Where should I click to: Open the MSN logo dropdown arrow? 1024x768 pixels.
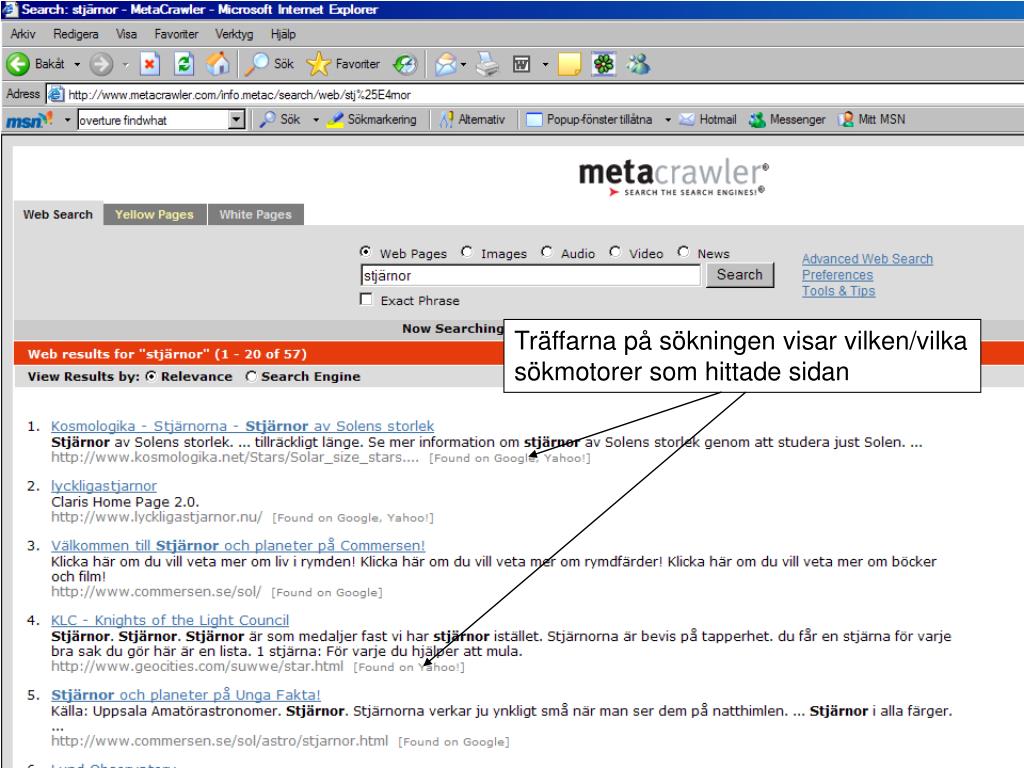pyautogui.click(x=67, y=120)
